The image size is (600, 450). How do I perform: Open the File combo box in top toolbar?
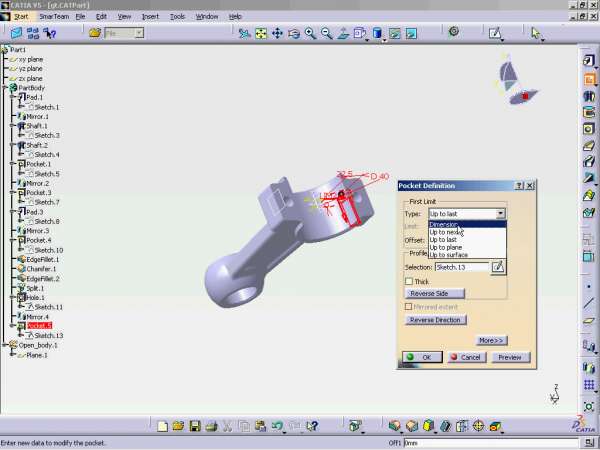tap(124, 33)
